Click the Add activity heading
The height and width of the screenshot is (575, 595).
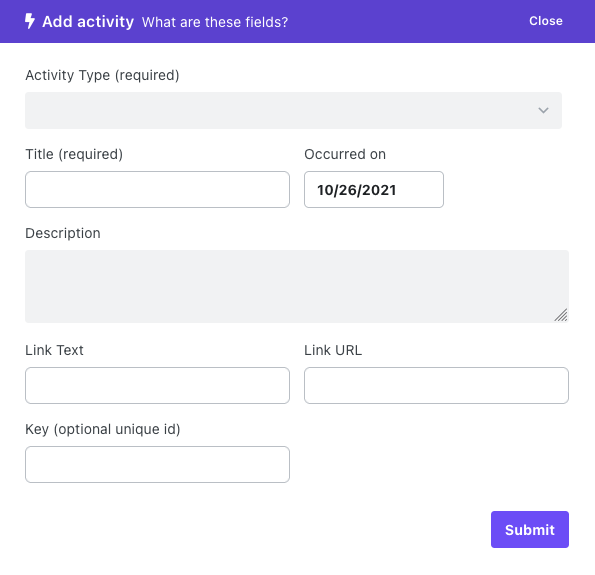coord(88,22)
